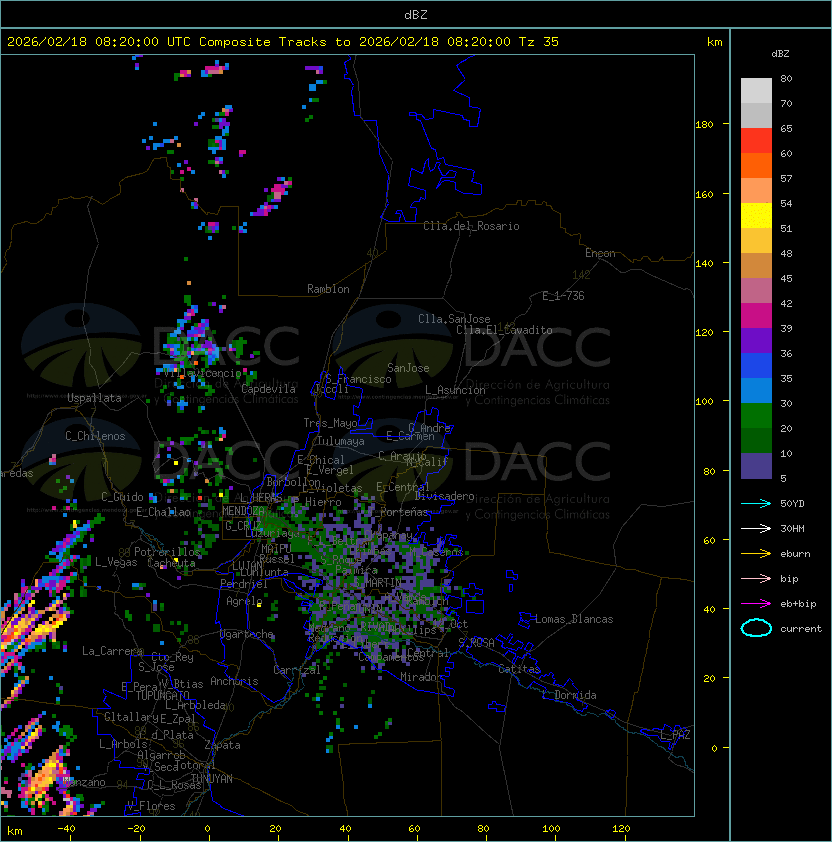Image resolution: width=832 pixels, height=842 pixels.
Task: Click the Carrizal map label
Action: [297, 670]
